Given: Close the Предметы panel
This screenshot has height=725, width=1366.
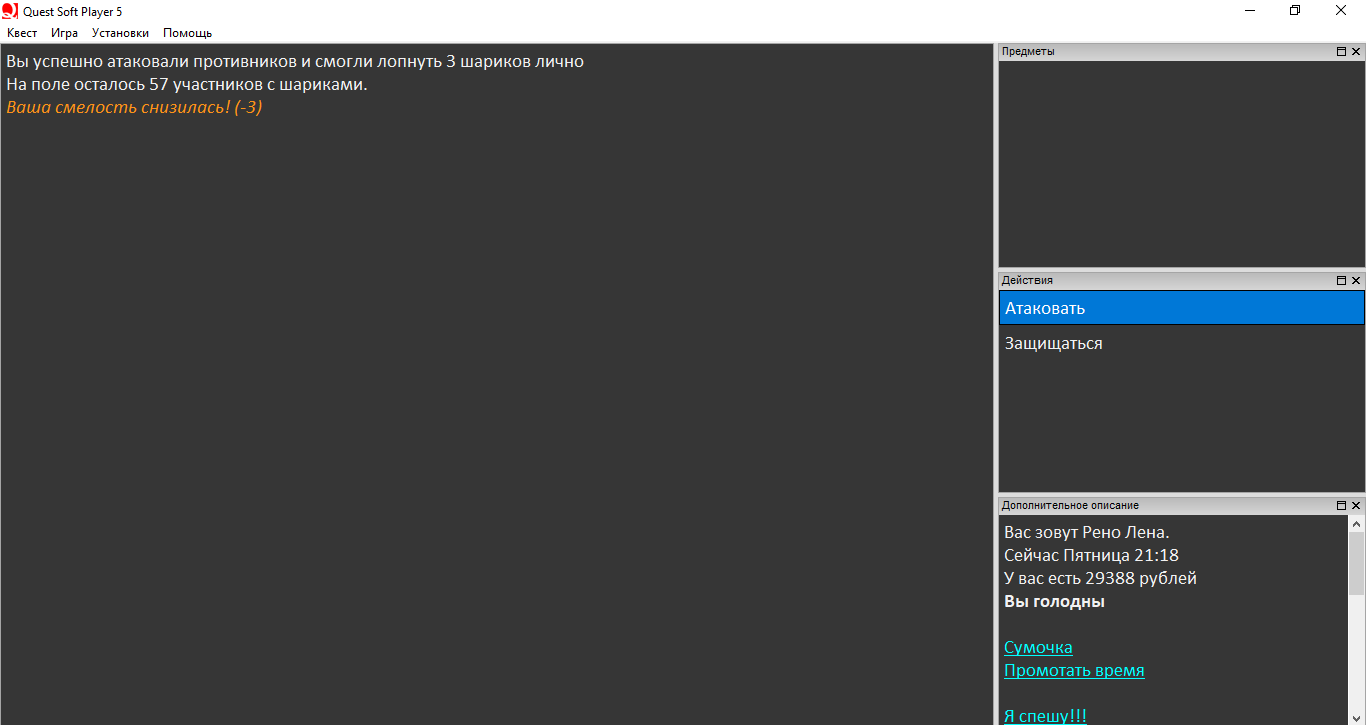Looking at the screenshot, I should point(1356,52).
